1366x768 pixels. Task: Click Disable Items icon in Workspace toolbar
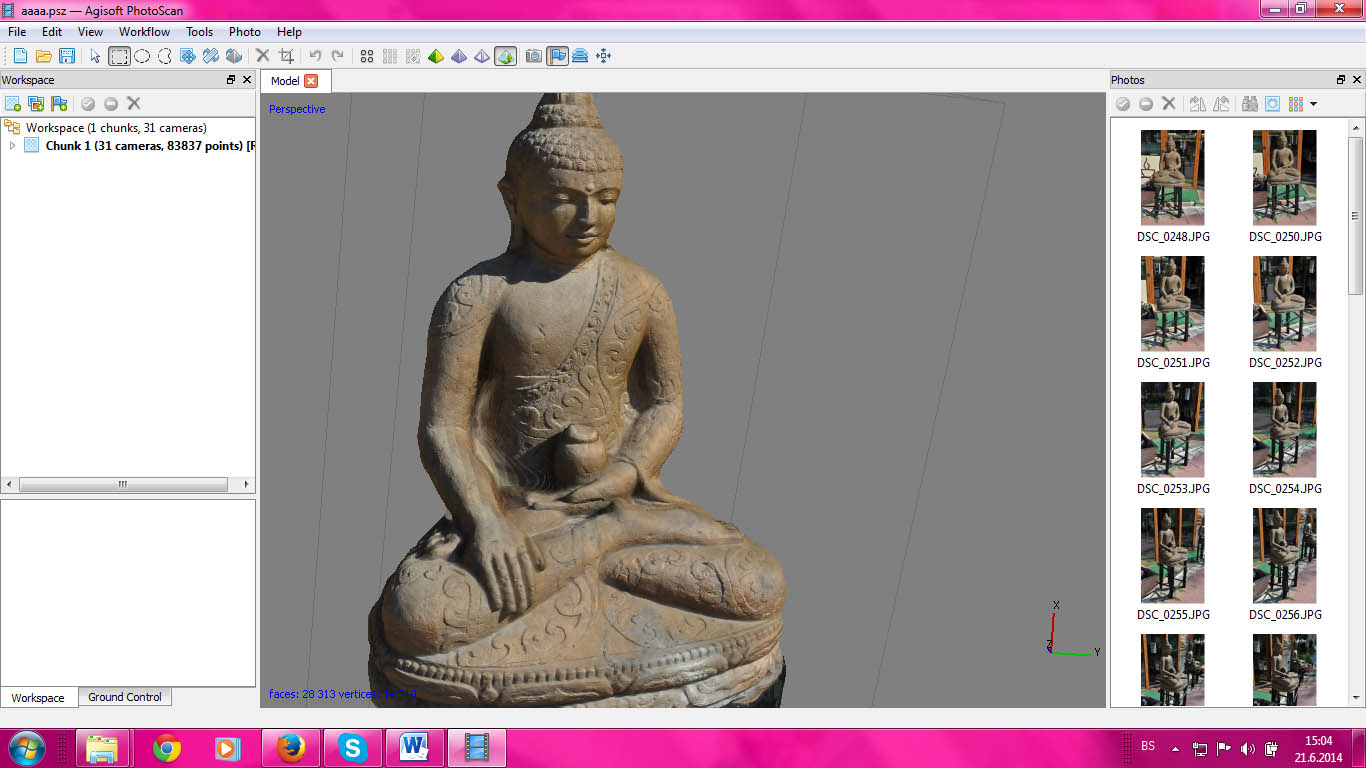click(111, 103)
